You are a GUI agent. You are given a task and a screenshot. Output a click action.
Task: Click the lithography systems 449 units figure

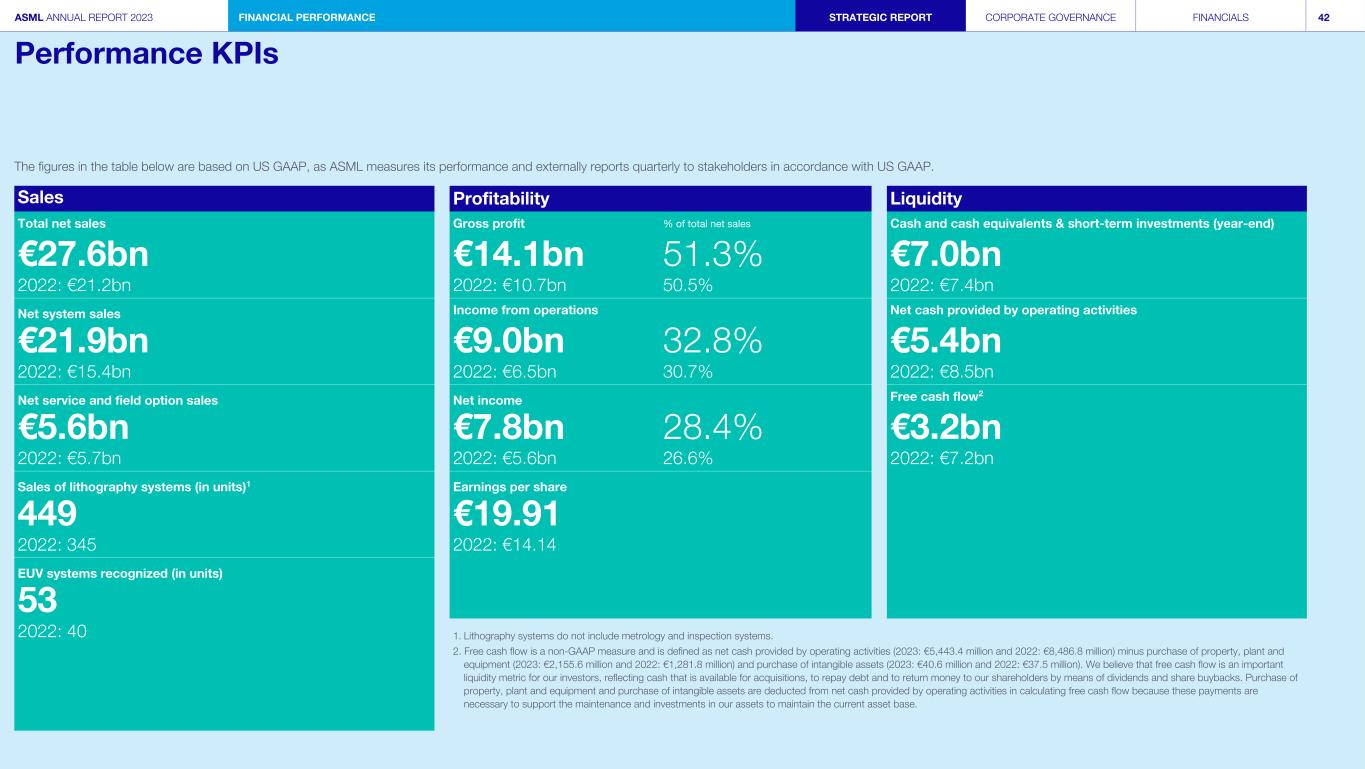47,514
